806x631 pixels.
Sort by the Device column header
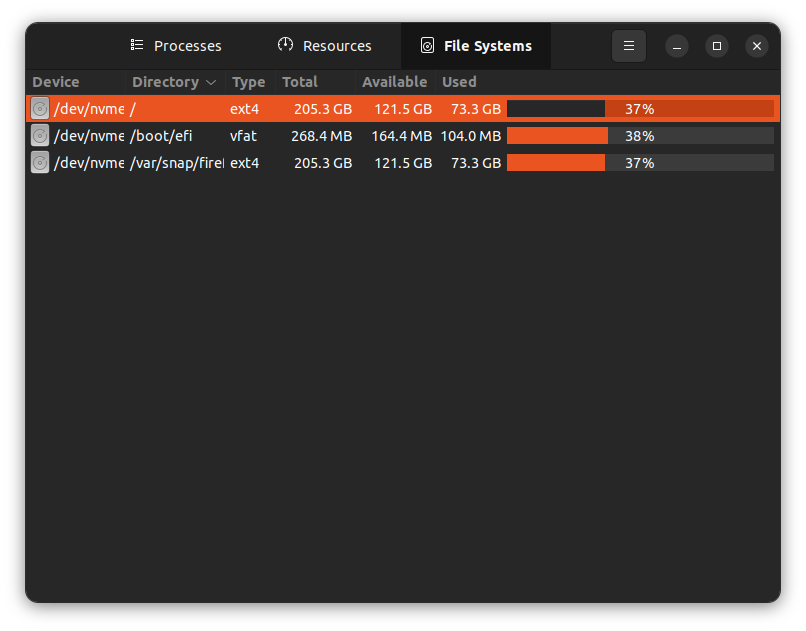click(75, 82)
